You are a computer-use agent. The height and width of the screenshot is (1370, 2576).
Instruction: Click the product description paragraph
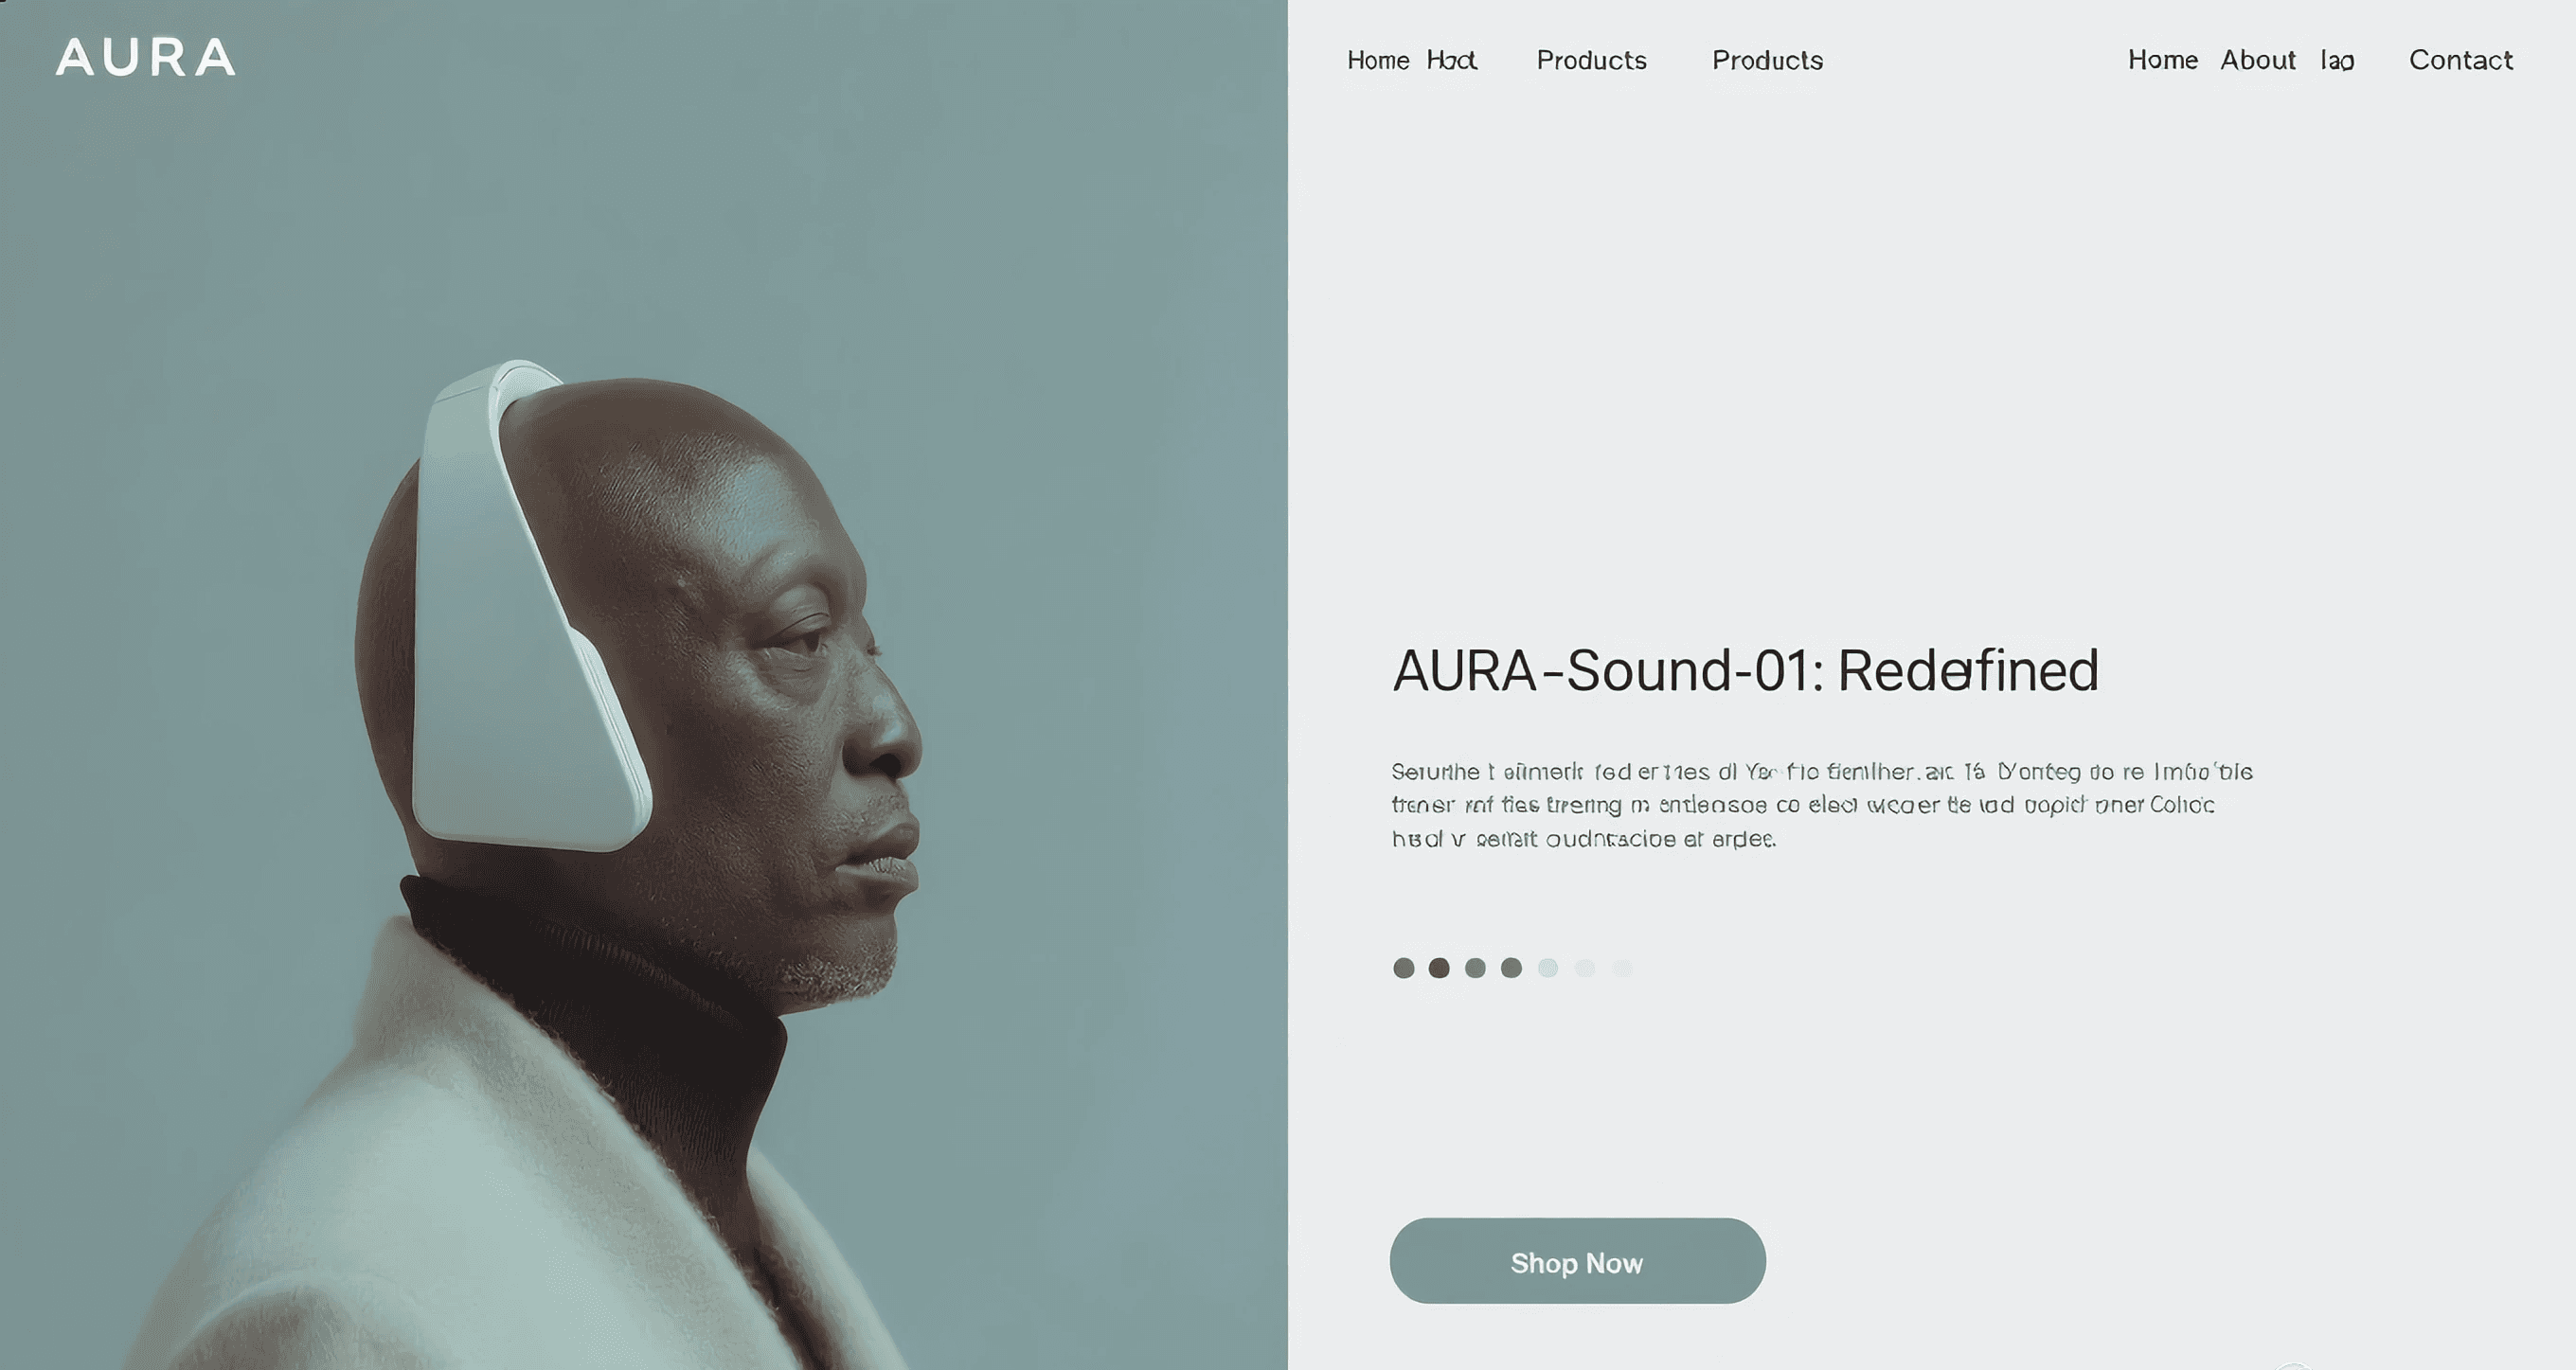coord(1822,805)
